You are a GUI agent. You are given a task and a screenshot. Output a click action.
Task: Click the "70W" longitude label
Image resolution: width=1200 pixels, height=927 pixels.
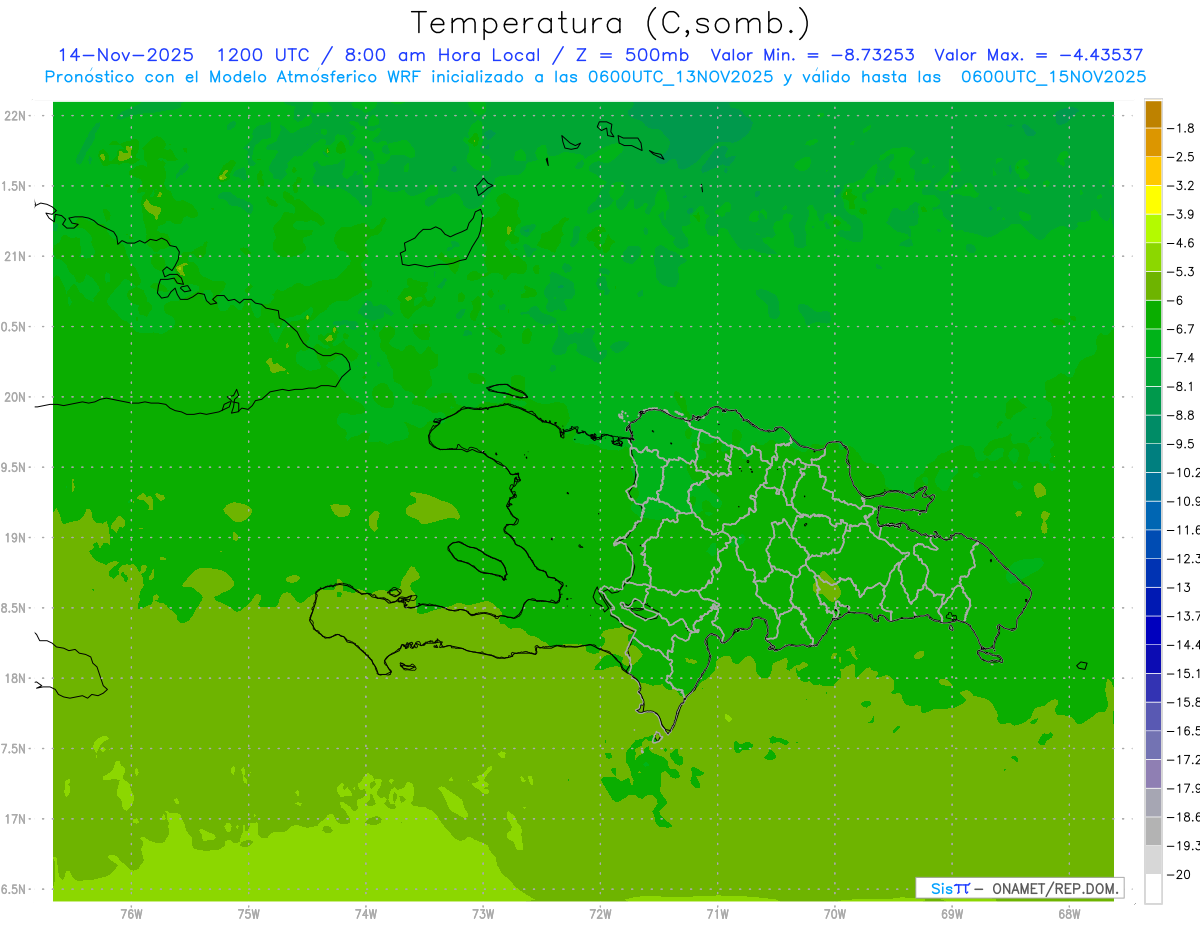[835, 914]
